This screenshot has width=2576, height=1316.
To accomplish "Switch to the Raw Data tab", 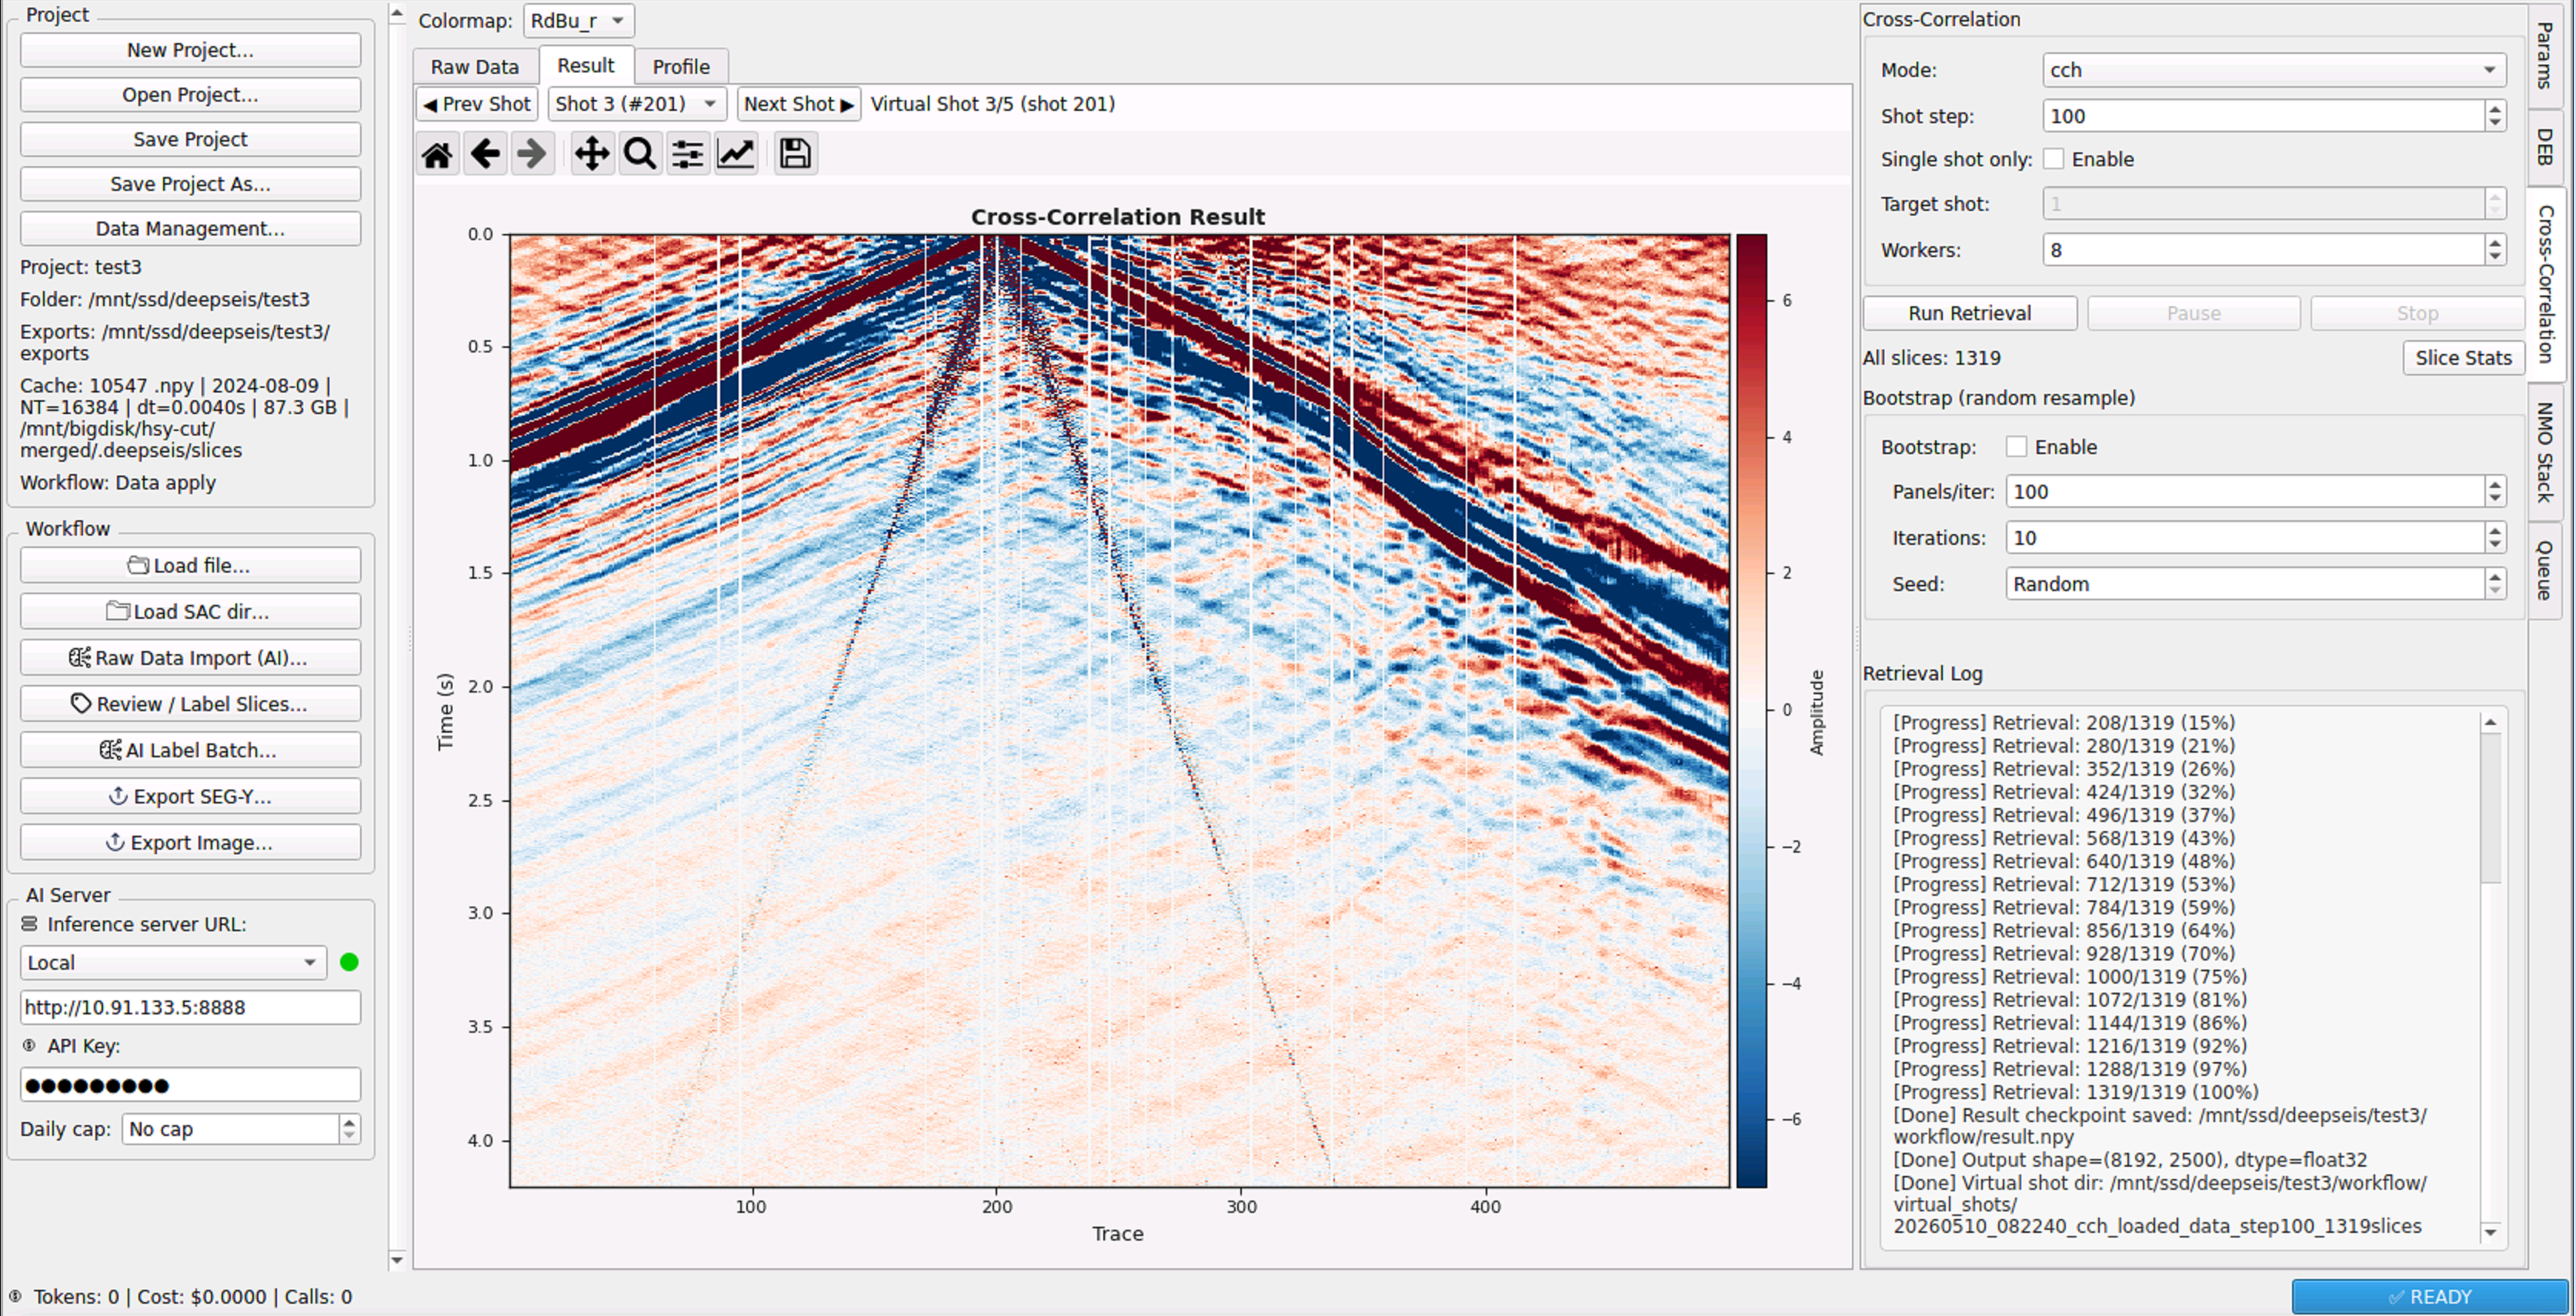I will point(475,67).
